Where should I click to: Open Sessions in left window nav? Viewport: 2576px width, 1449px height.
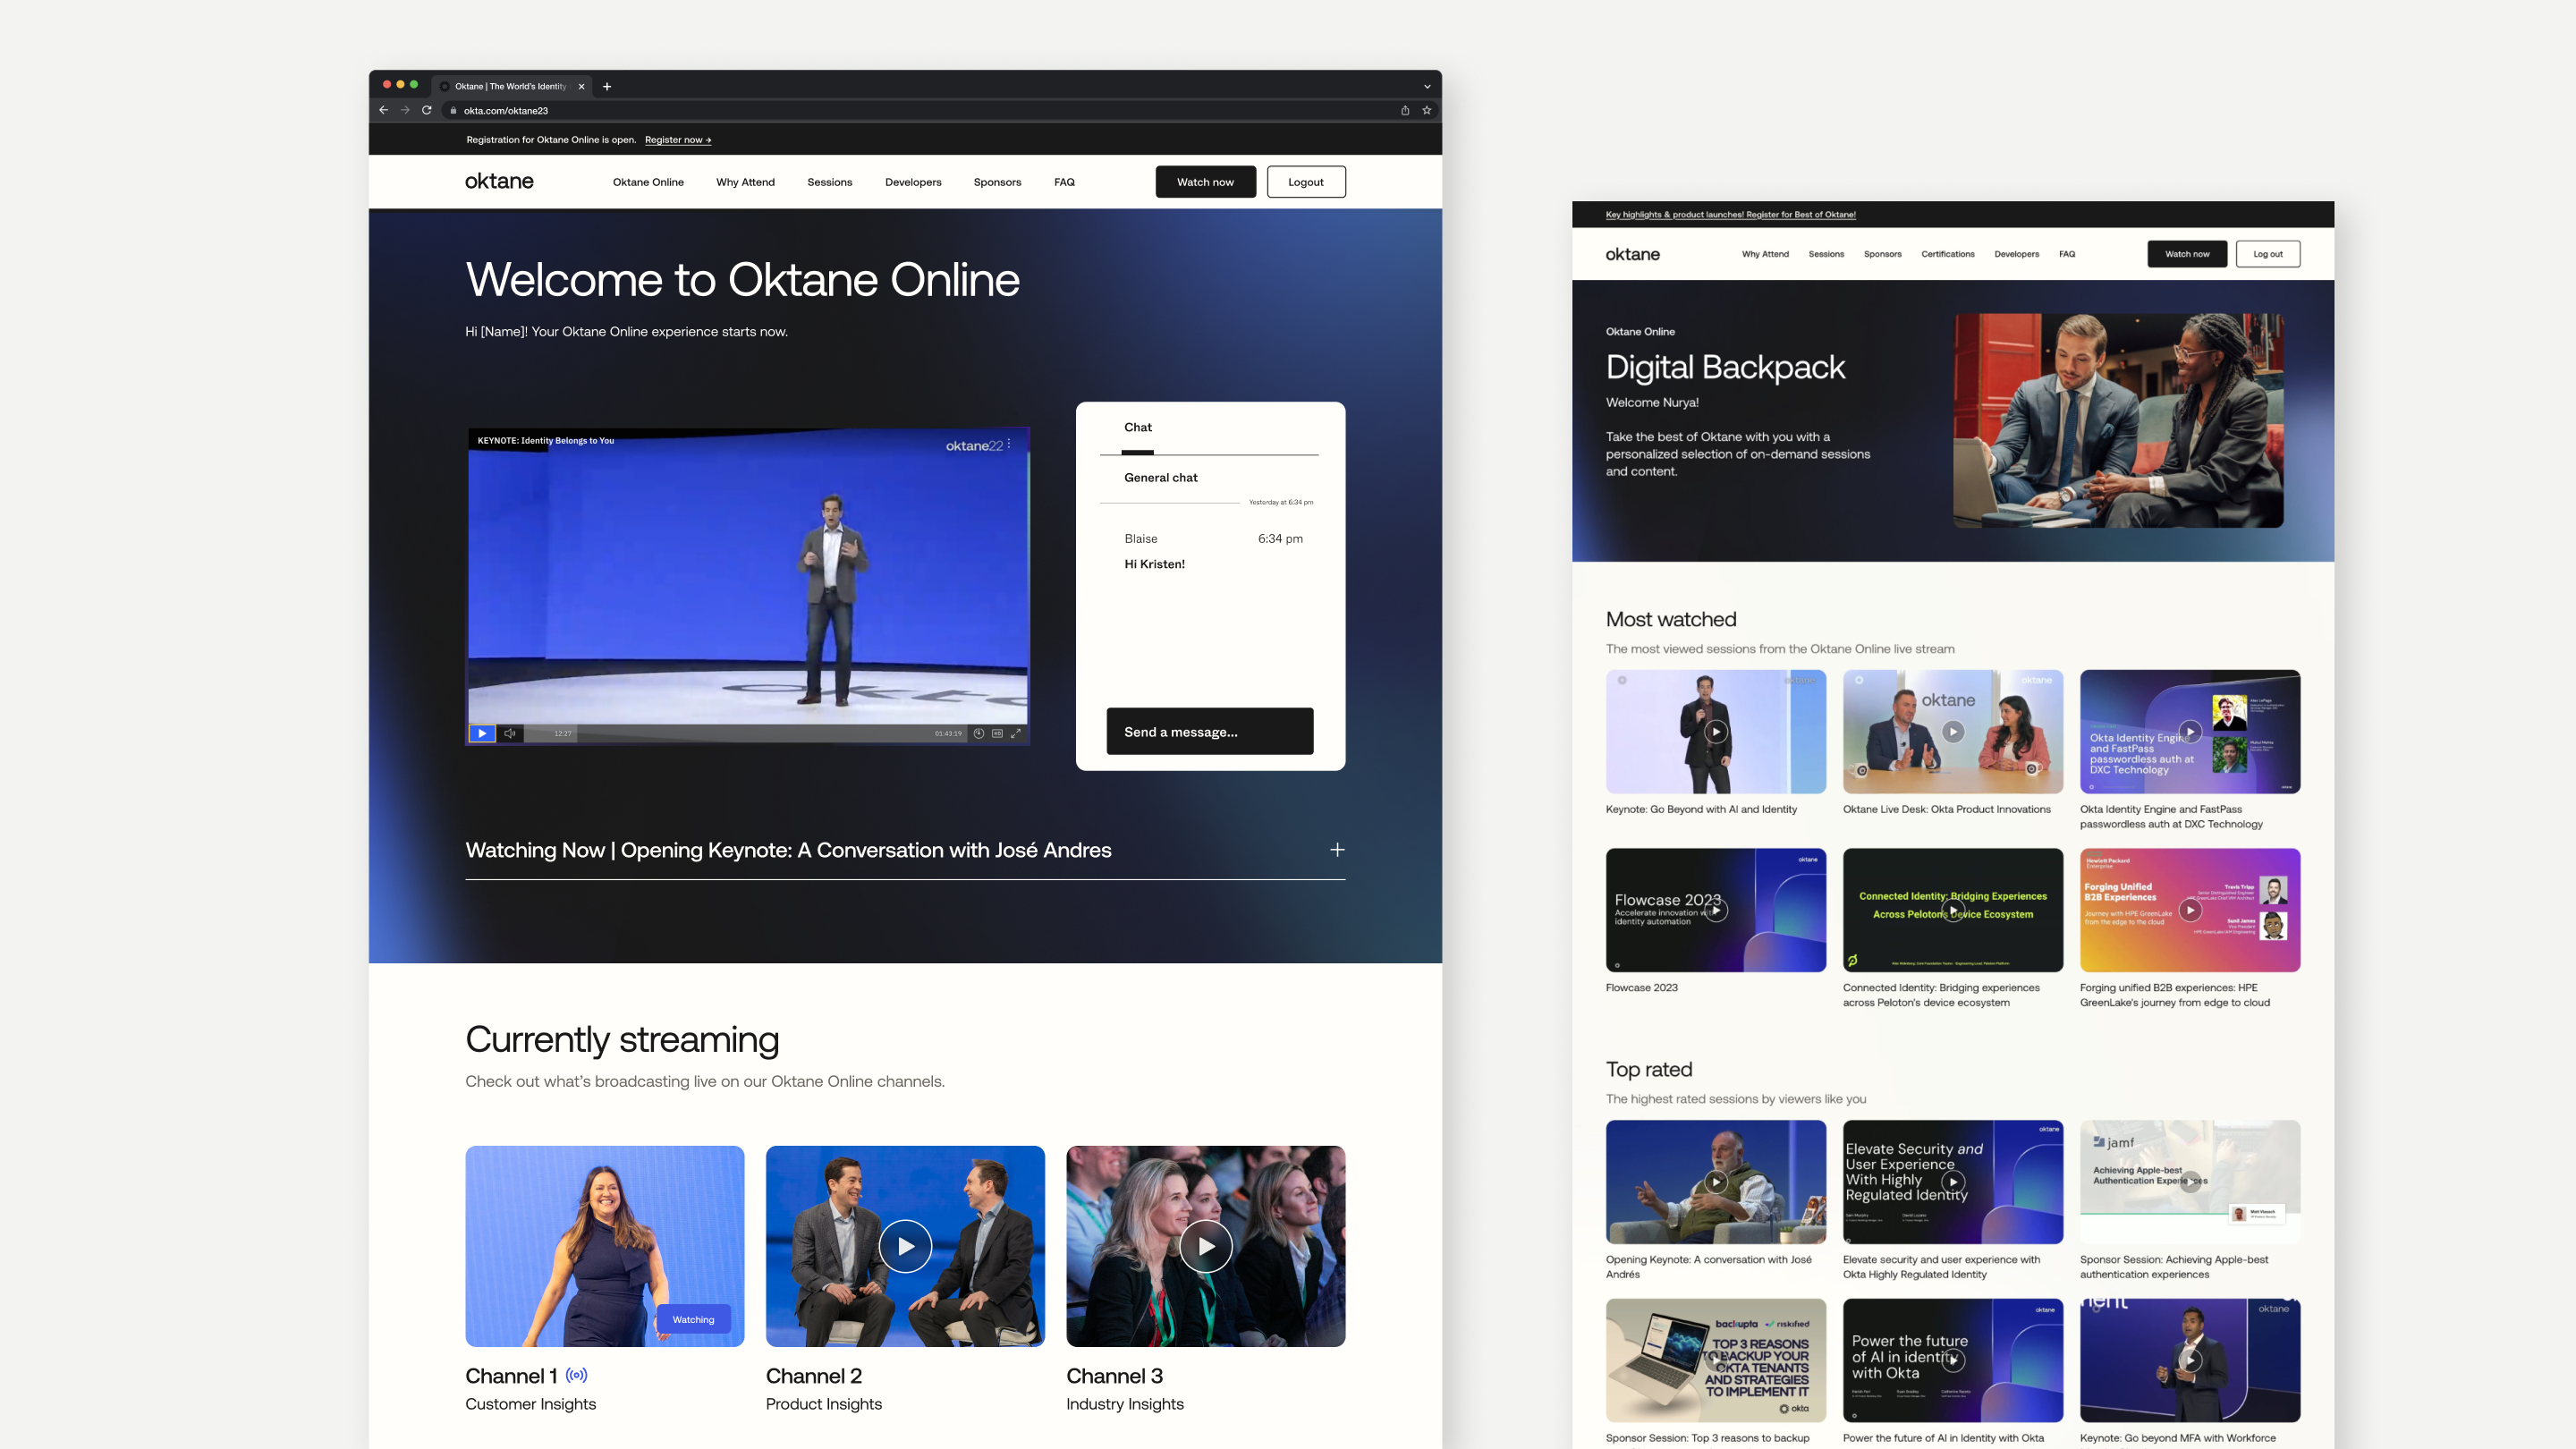pos(830,182)
